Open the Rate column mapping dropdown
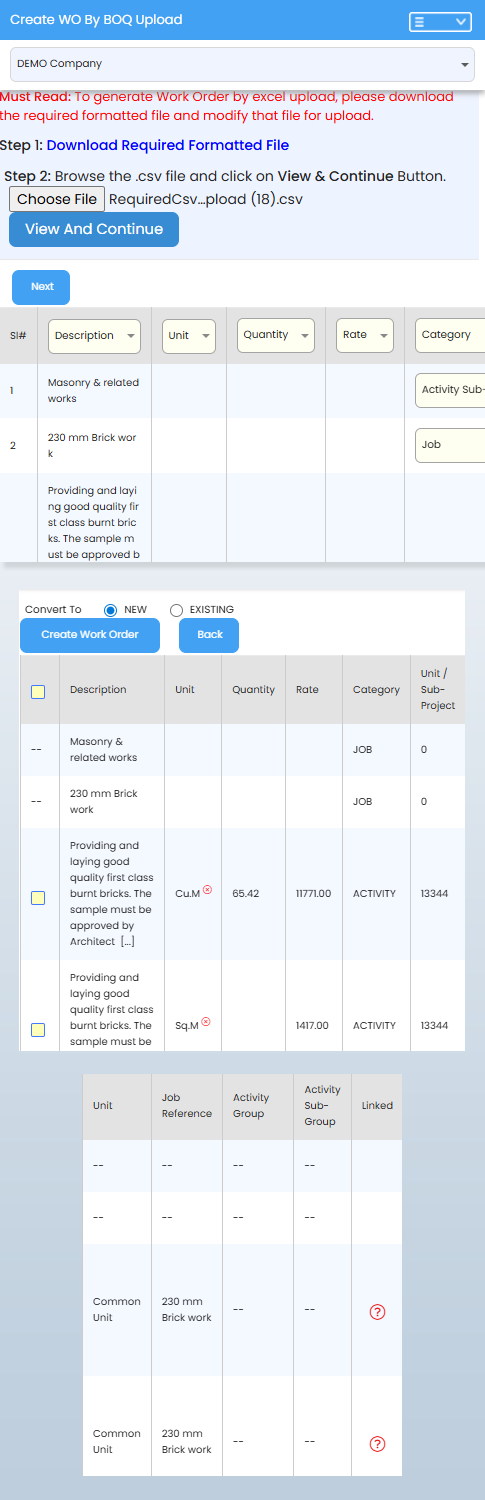The height and width of the screenshot is (1500, 485). 363,335
